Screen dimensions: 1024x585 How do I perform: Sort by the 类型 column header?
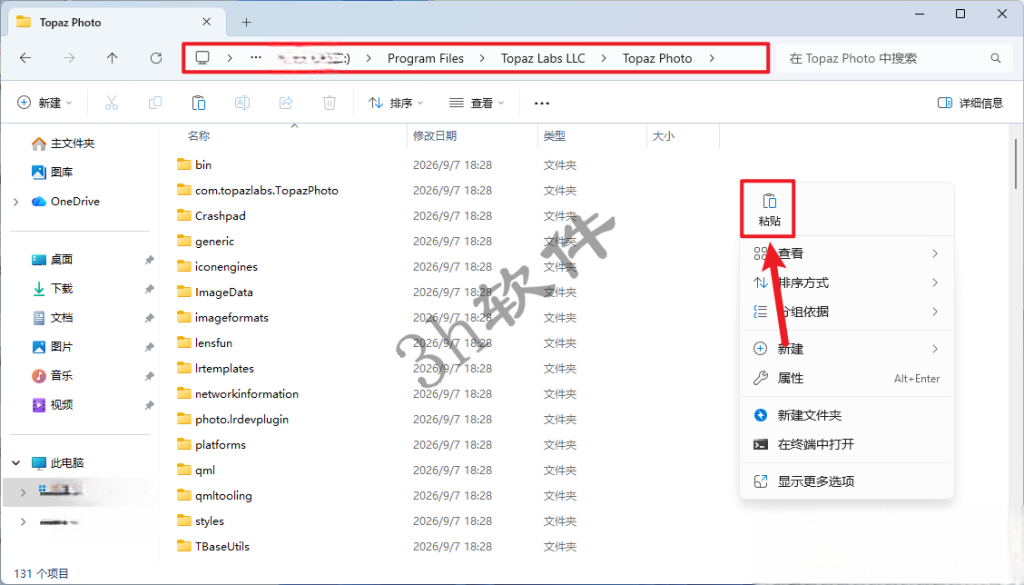coord(554,136)
